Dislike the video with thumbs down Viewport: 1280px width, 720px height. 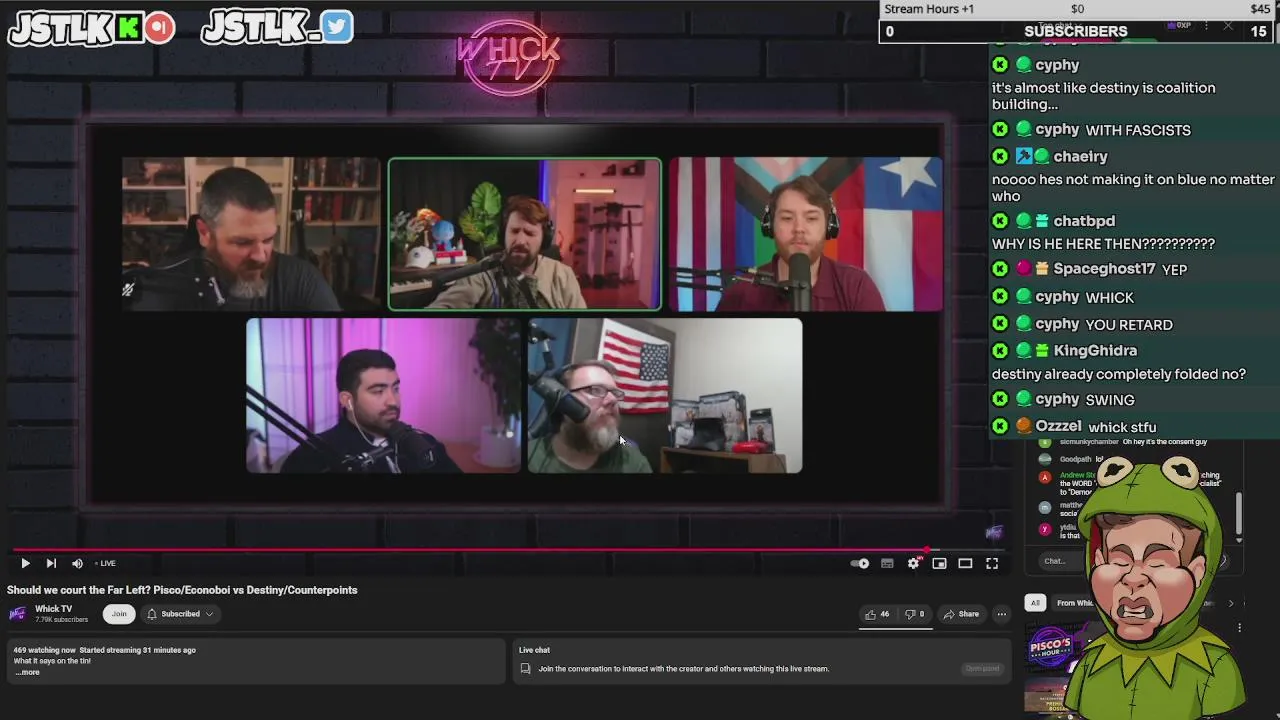tap(914, 614)
